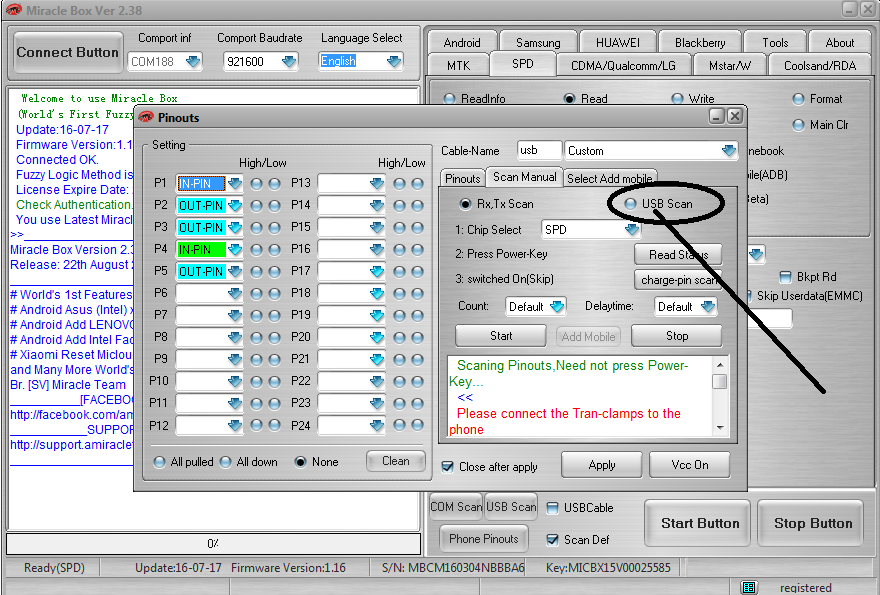Open the Comport Baudrate 921600 dropdown
Screen dimensions: 880x595
pyautogui.click(x=289, y=61)
